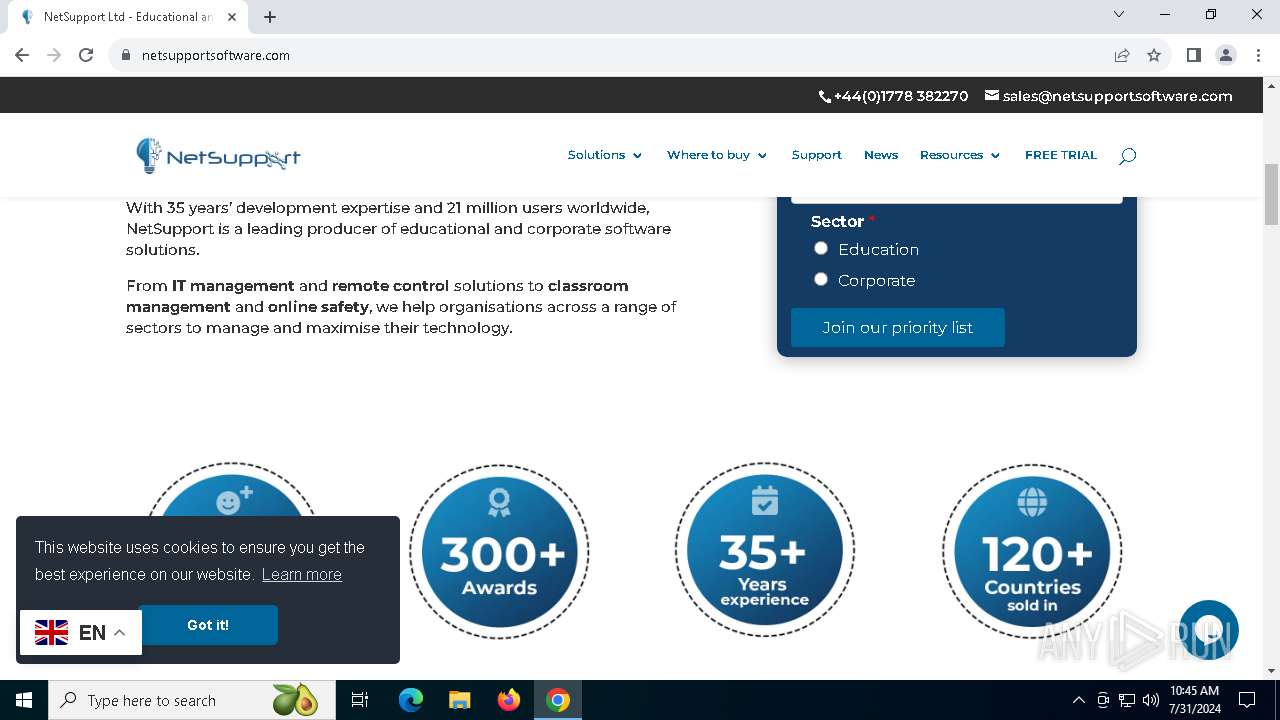Open the network status icon
The height and width of the screenshot is (720, 1280).
coord(1127,700)
